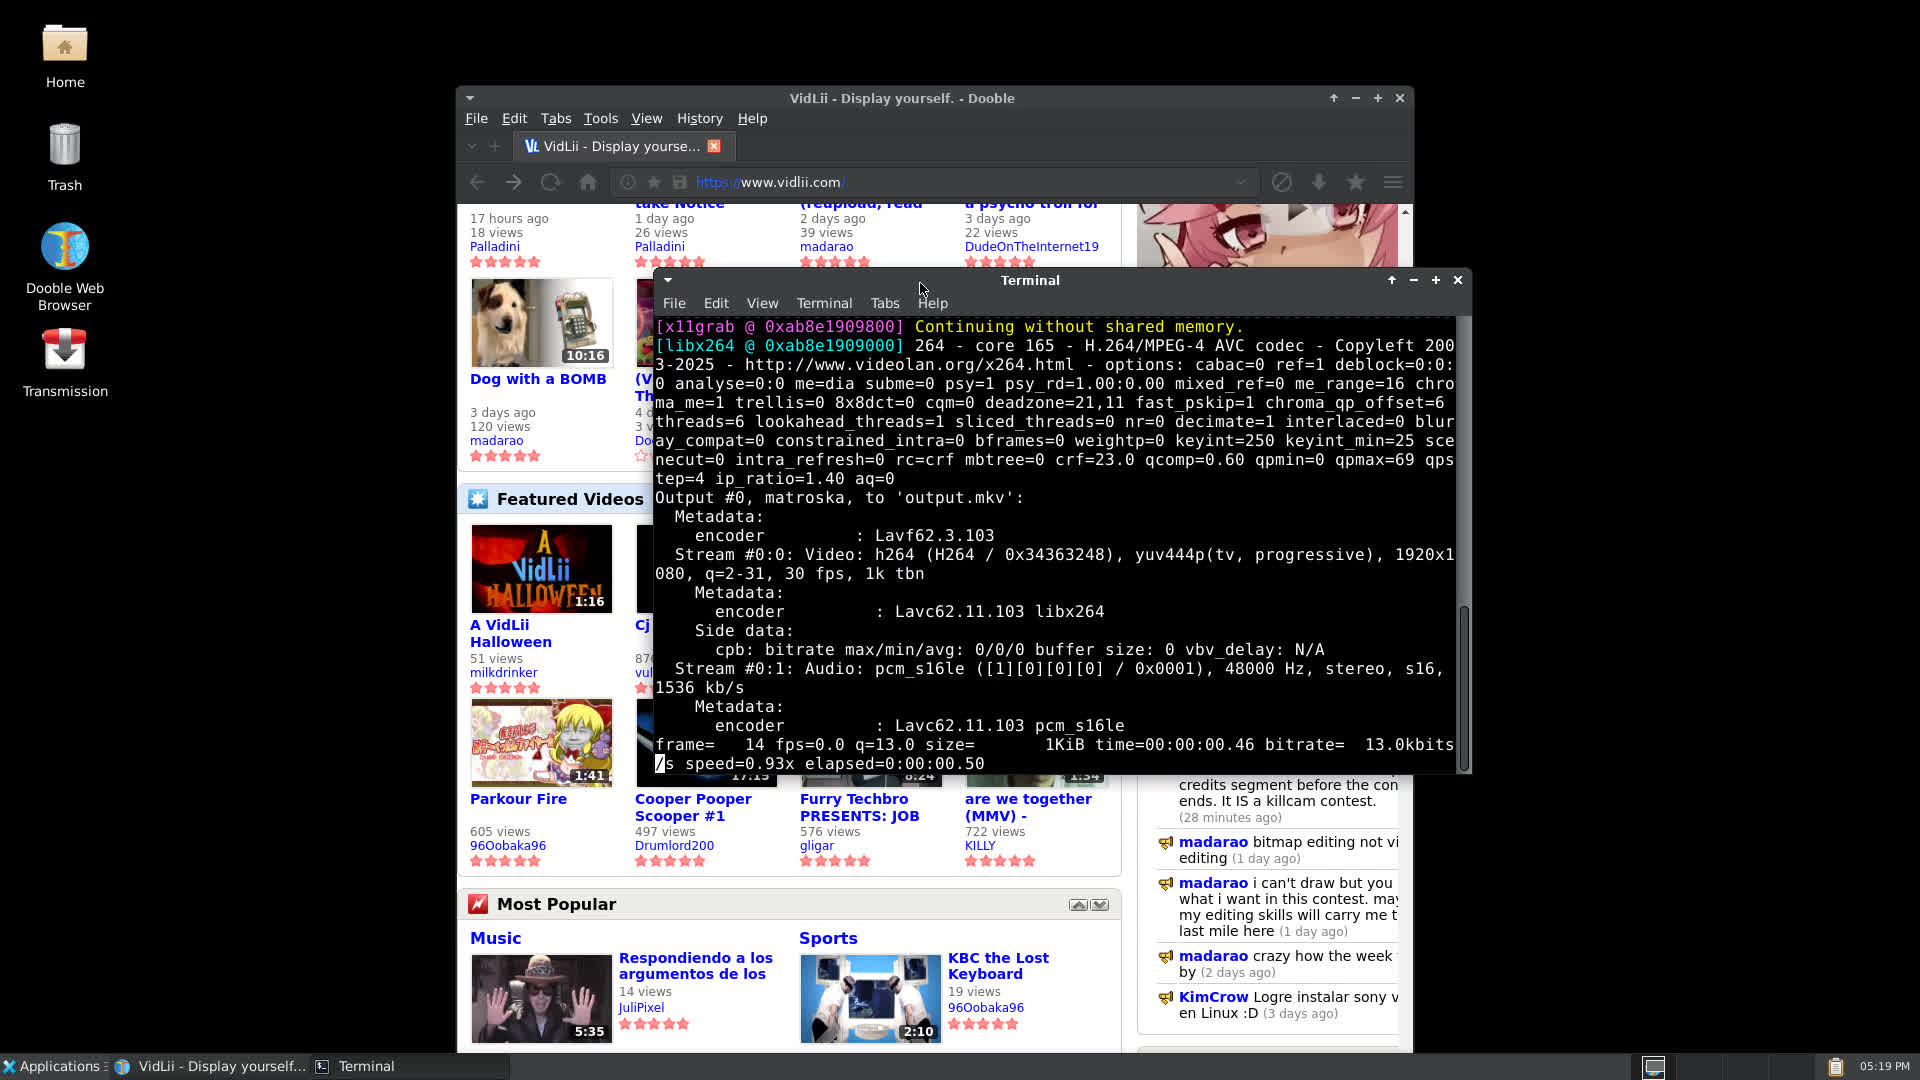Click the display icon in system tray

(x=1654, y=1067)
